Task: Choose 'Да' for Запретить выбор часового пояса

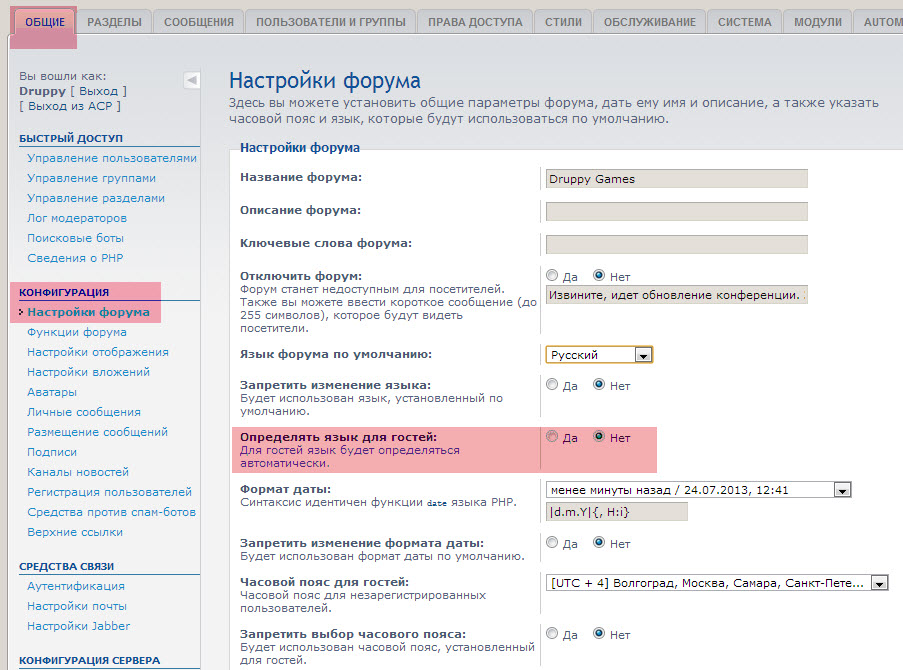Action: (552, 633)
